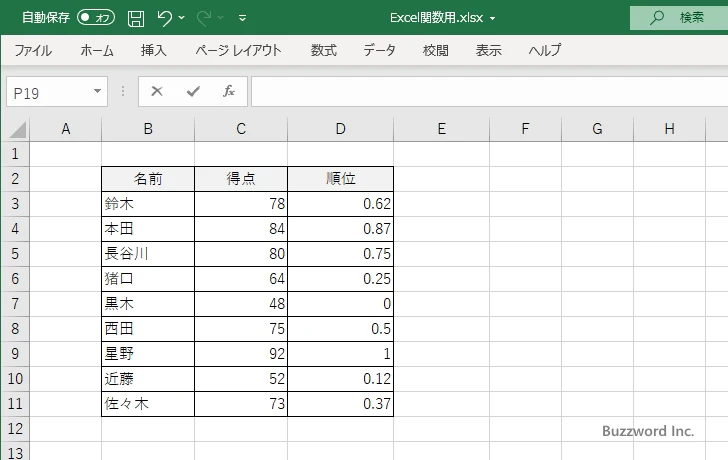
Task: Click the Save icon in title bar
Action: pyautogui.click(x=136, y=18)
